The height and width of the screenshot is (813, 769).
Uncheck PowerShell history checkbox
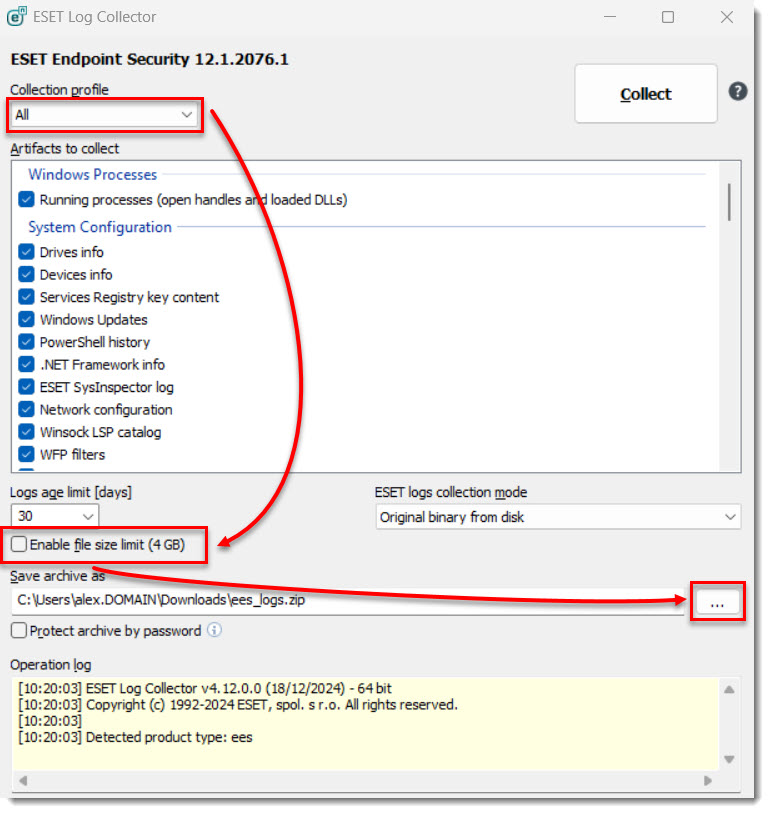[x=26, y=343]
